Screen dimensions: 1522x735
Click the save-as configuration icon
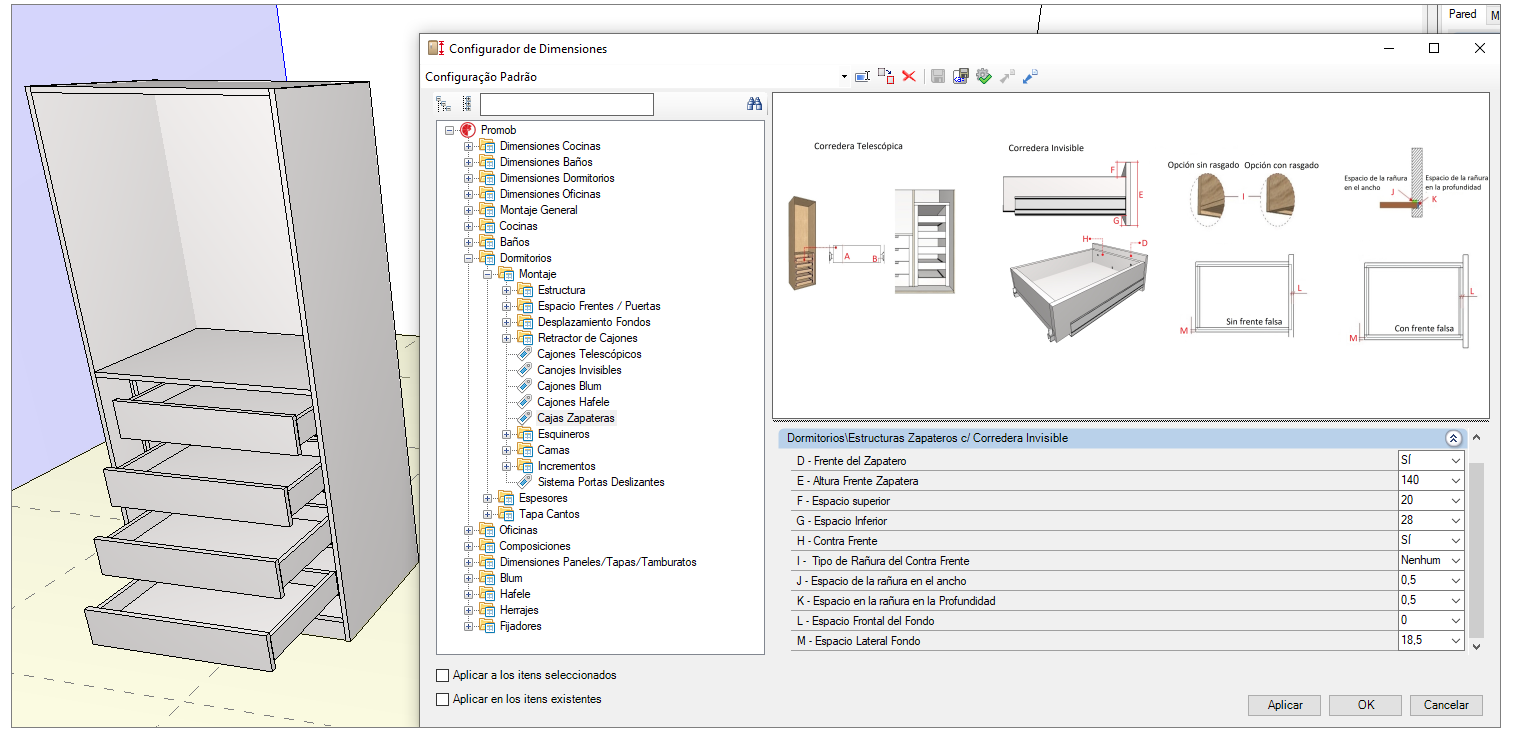(961, 76)
